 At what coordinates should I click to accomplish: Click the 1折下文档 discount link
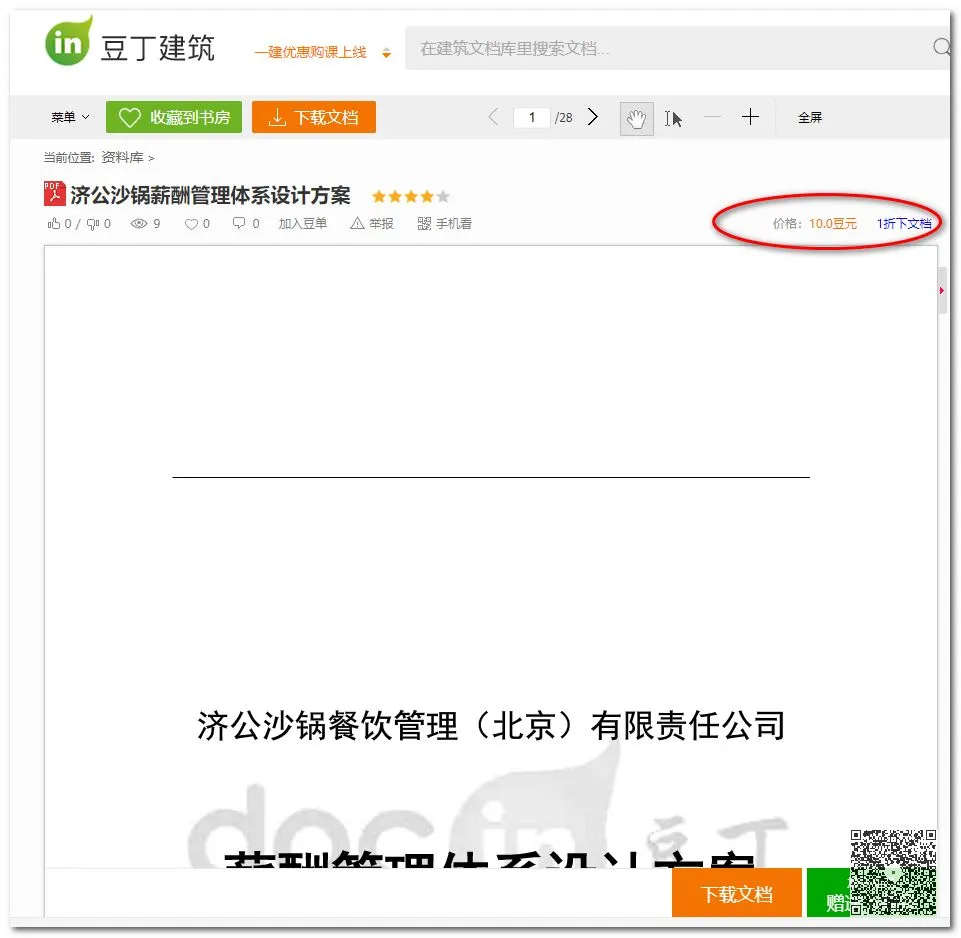coord(904,223)
